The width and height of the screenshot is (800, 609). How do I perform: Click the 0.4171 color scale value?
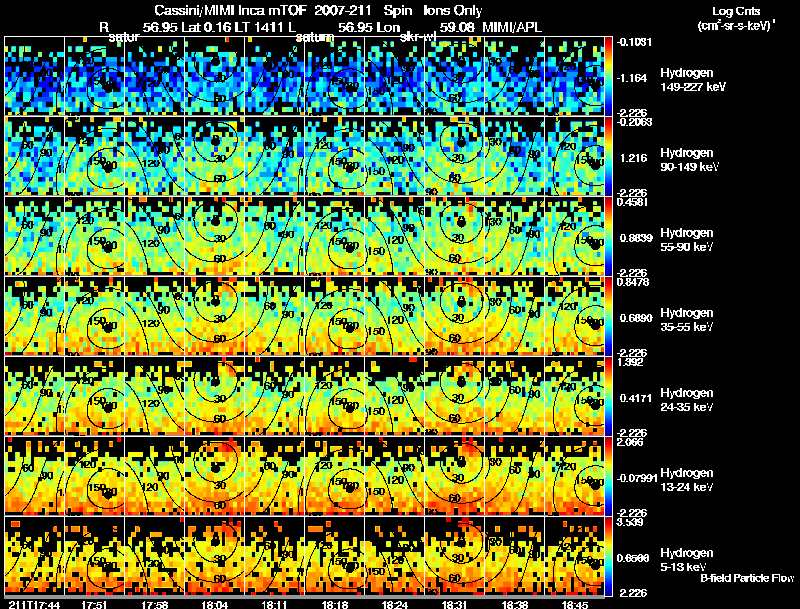point(636,398)
